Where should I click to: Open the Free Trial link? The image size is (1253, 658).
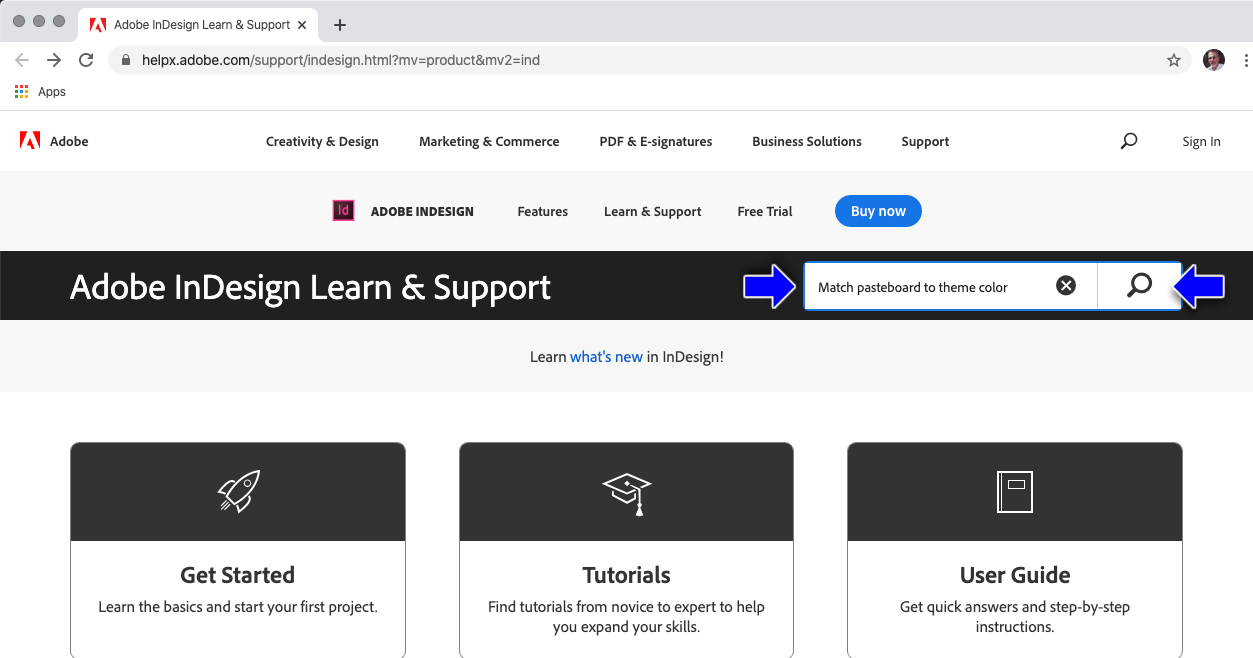coord(765,211)
